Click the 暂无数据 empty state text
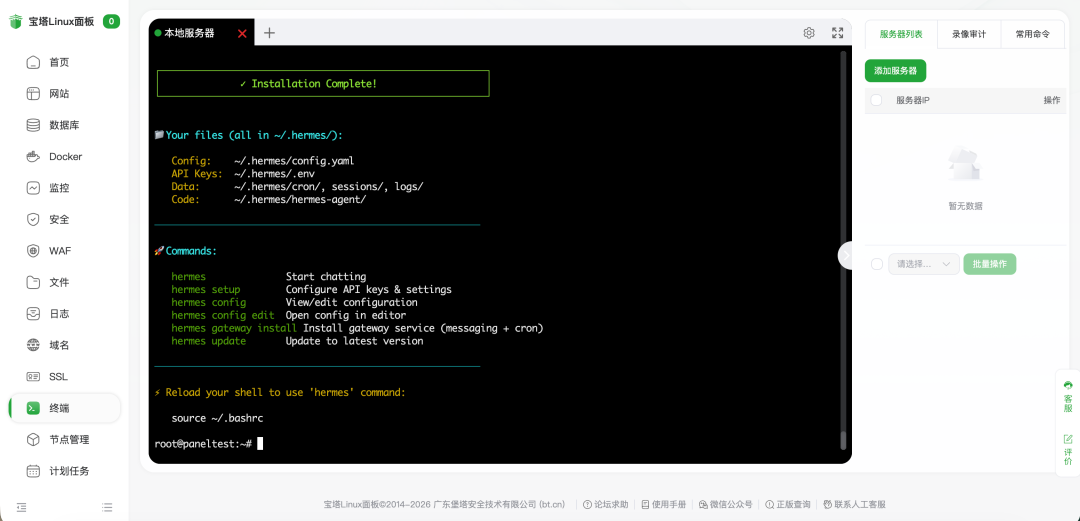Image resolution: width=1080 pixels, height=521 pixels. coord(965,205)
